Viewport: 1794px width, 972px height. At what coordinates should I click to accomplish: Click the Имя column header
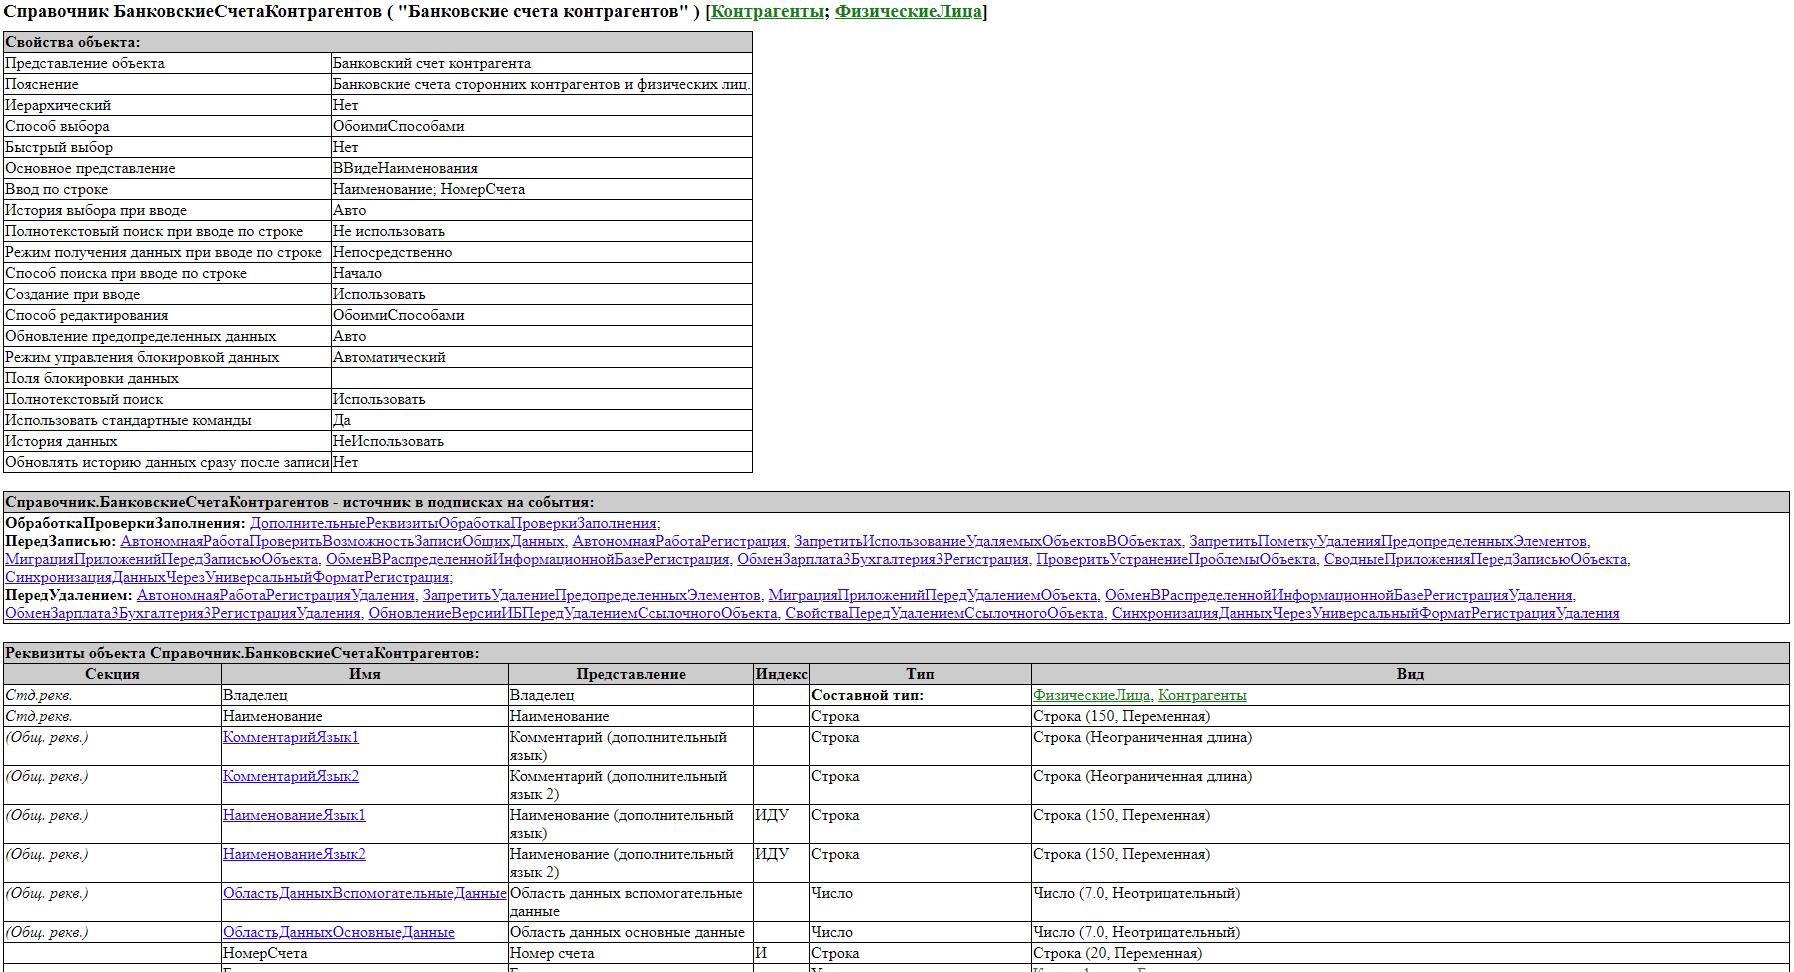[x=365, y=674]
